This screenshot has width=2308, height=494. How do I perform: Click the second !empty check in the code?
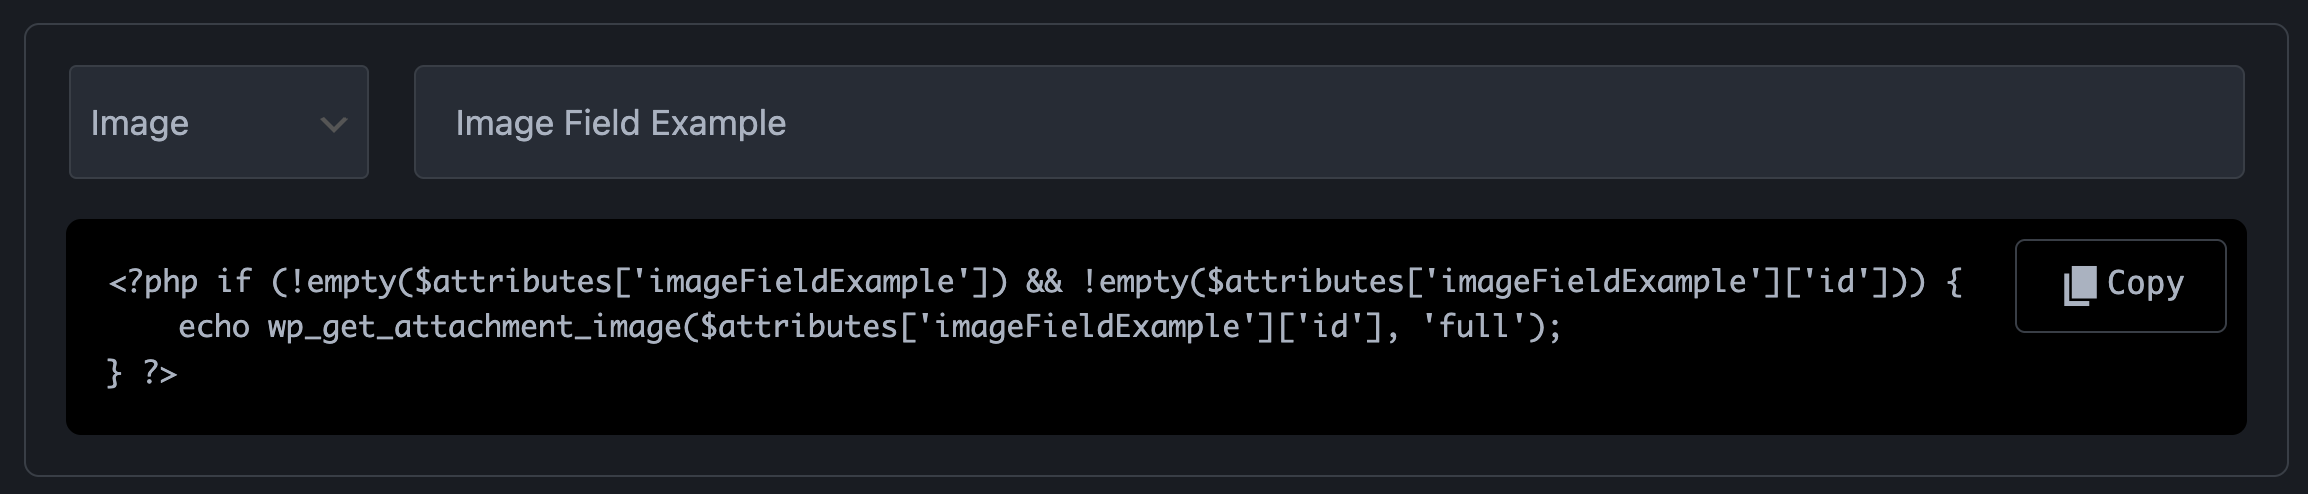click(x=1134, y=282)
